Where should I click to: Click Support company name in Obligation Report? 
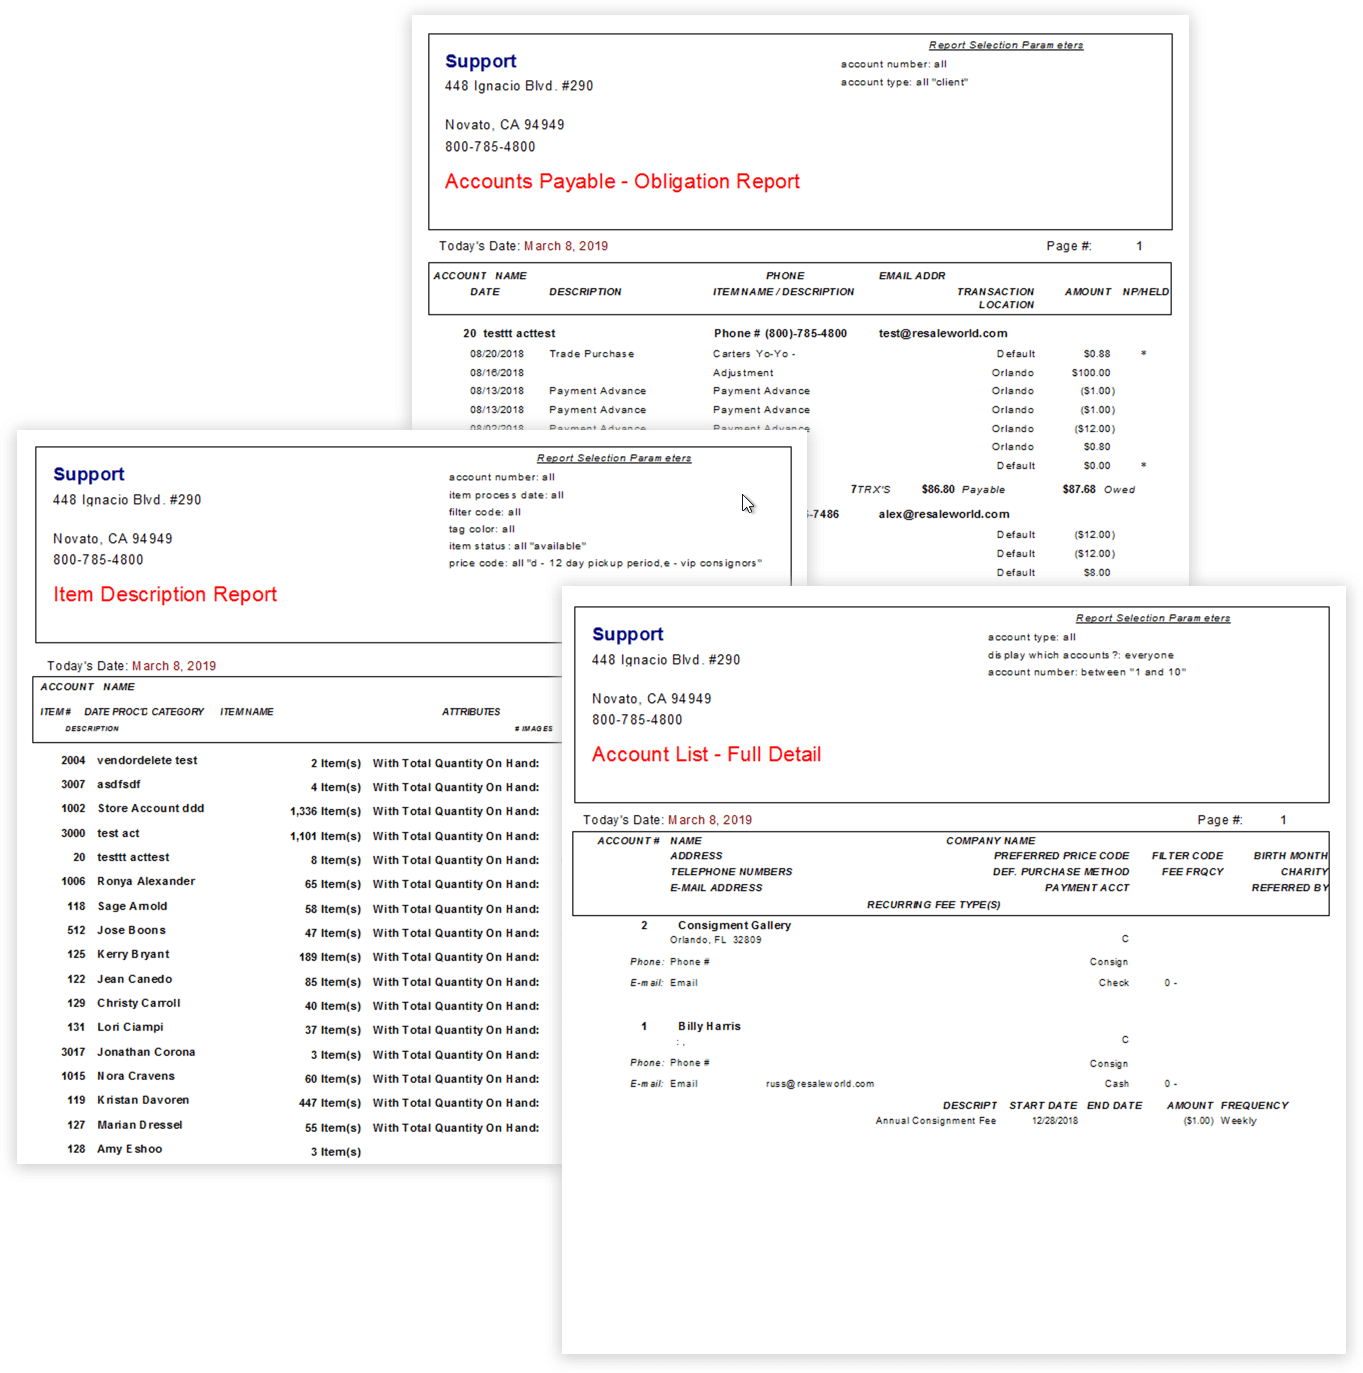tap(481, 62)
